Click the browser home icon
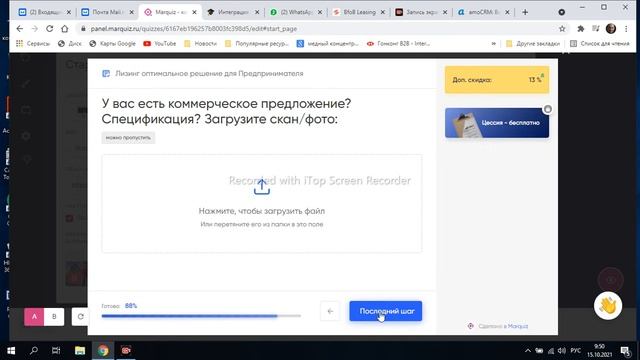Viewport: 640px width, 360px height. pos(64,29)
